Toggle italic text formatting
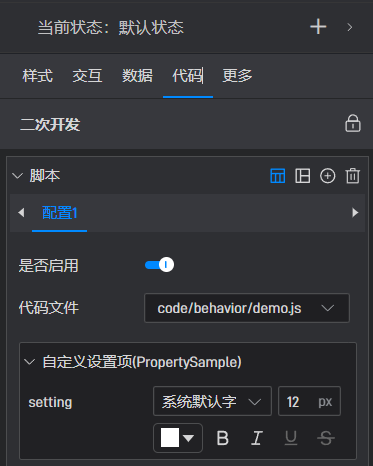The image size is (373, 466). [x=257, y=438]
